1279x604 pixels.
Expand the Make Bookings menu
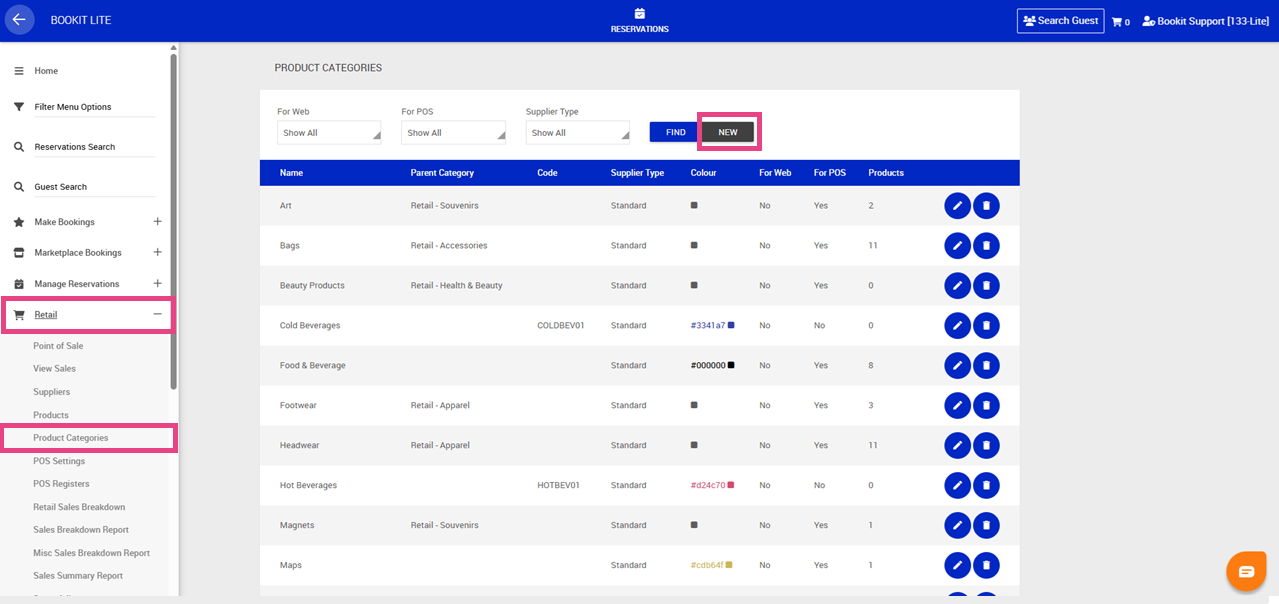click(x=157, y=222)
